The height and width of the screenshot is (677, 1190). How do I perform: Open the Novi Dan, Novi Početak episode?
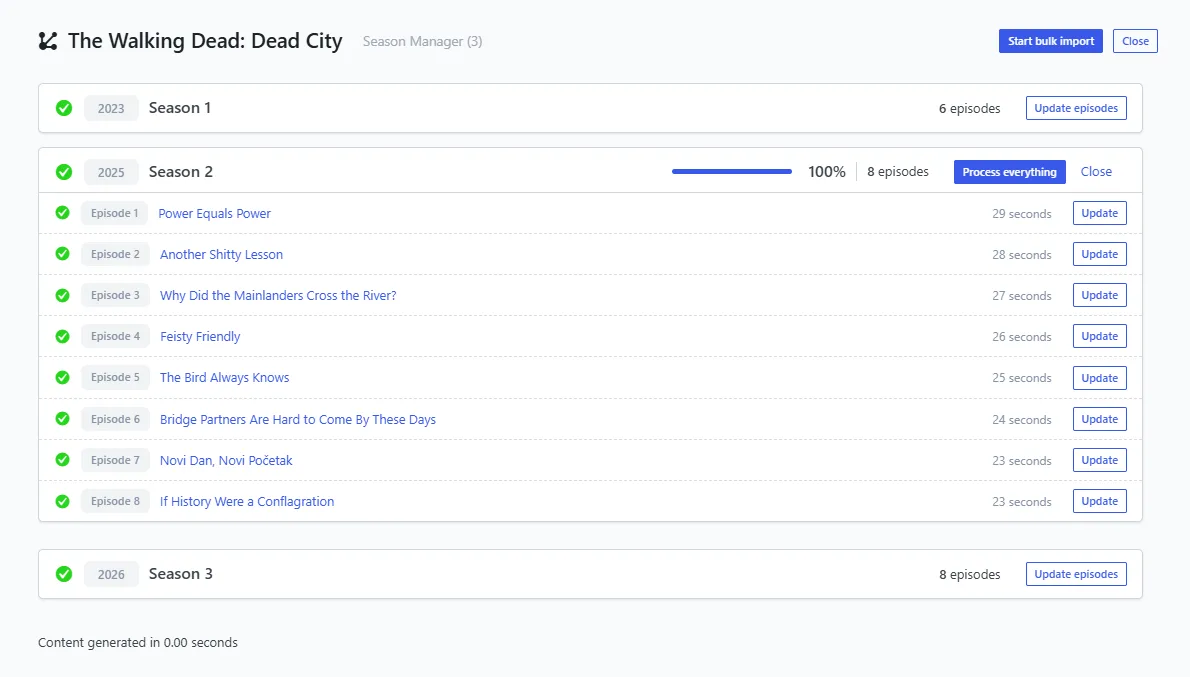[x=225, y=460]
